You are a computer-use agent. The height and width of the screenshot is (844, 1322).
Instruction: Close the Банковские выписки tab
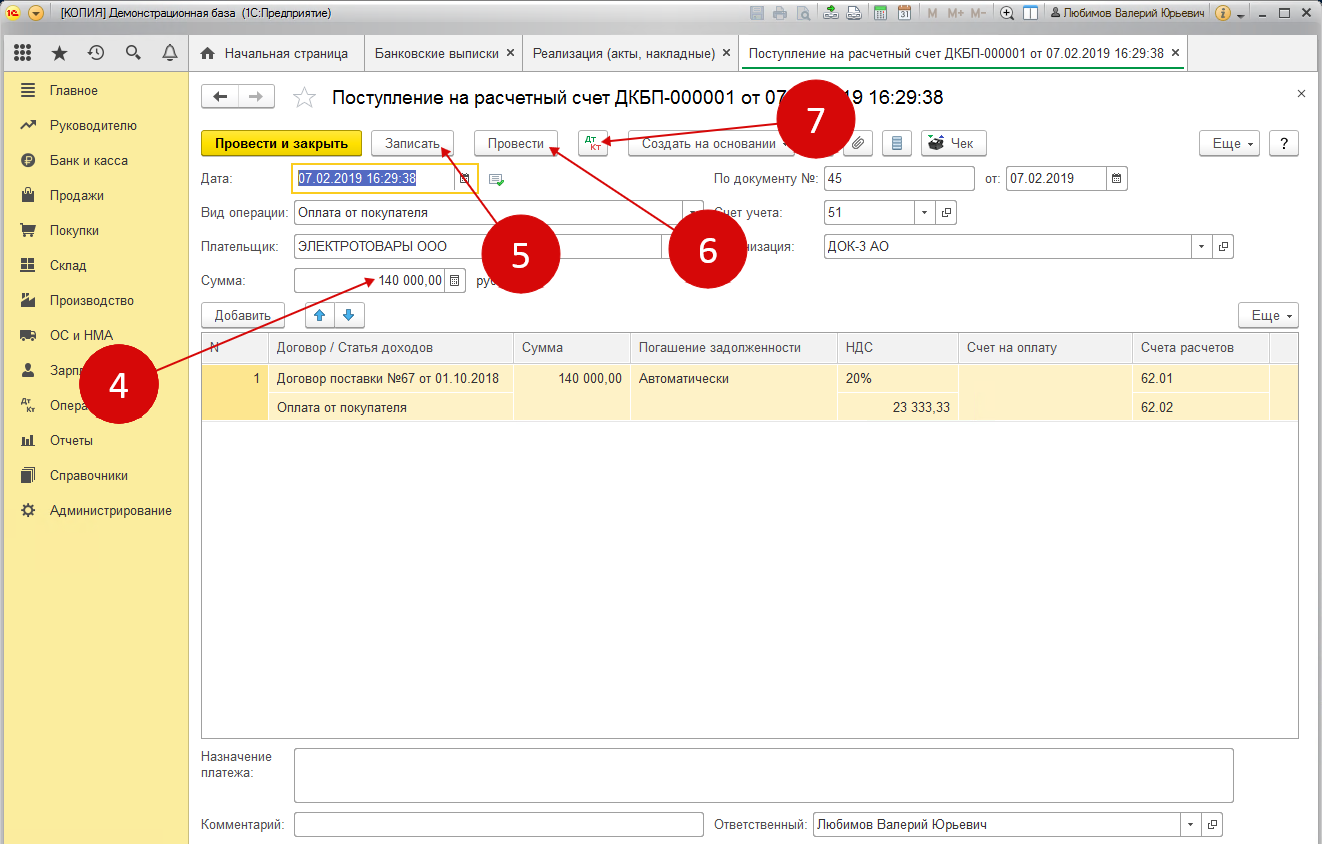(x=510, y=53)
